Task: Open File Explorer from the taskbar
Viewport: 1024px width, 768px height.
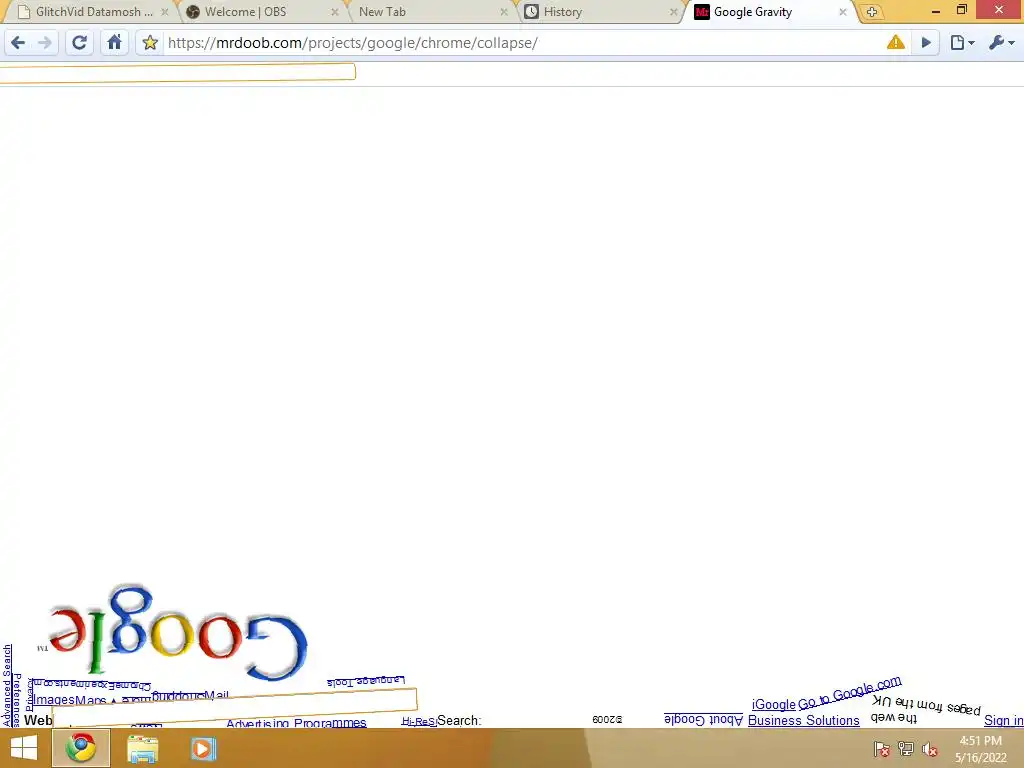Action: point(142,748)
